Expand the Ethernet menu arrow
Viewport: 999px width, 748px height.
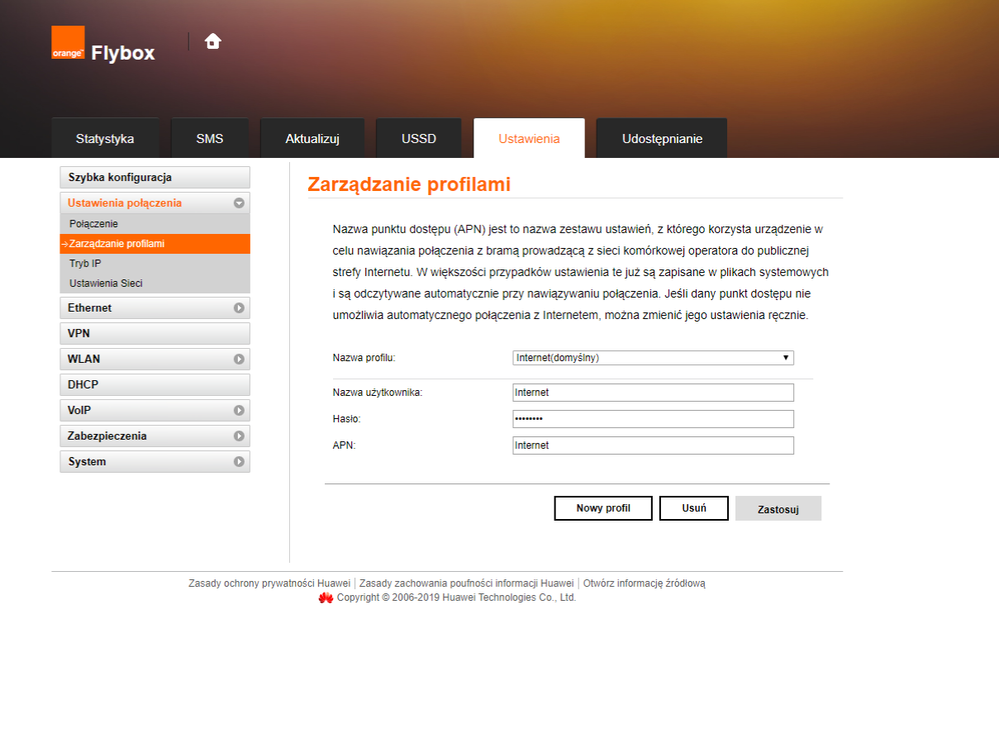click(x=239, y=309)
